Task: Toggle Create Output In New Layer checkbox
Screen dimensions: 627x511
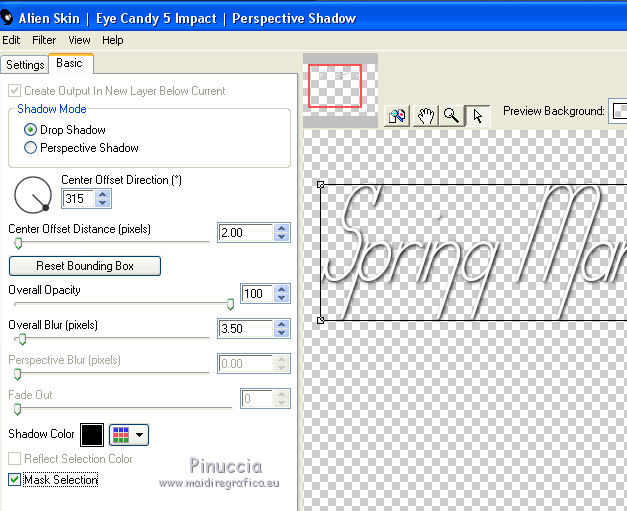Action: 14,91
